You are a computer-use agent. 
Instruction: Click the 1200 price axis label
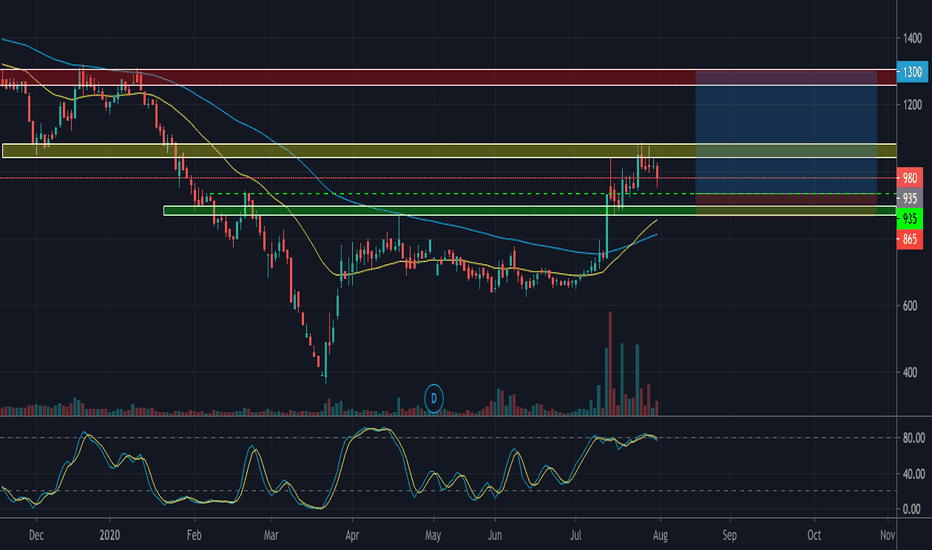[912, 105]
